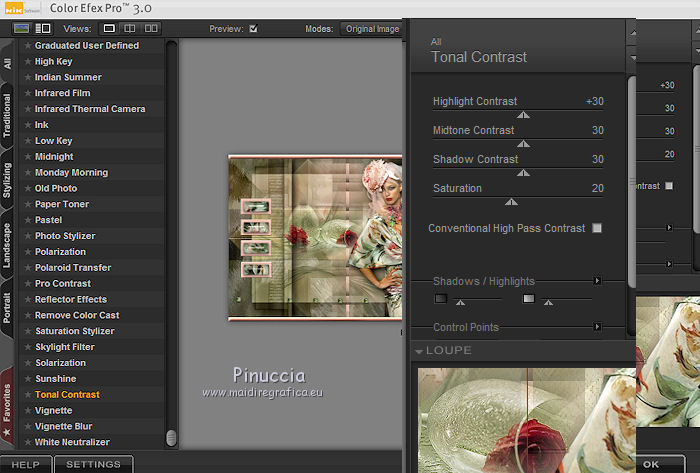Toggle the Preview checkbox
Screen dimensions: 700x473
[254, 29]
